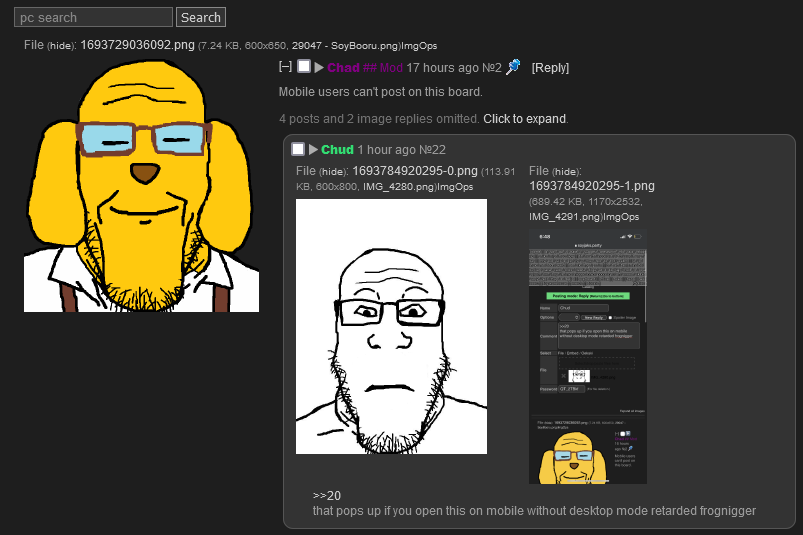Open the mobile screenshot thumbnail

coord(588,357)
